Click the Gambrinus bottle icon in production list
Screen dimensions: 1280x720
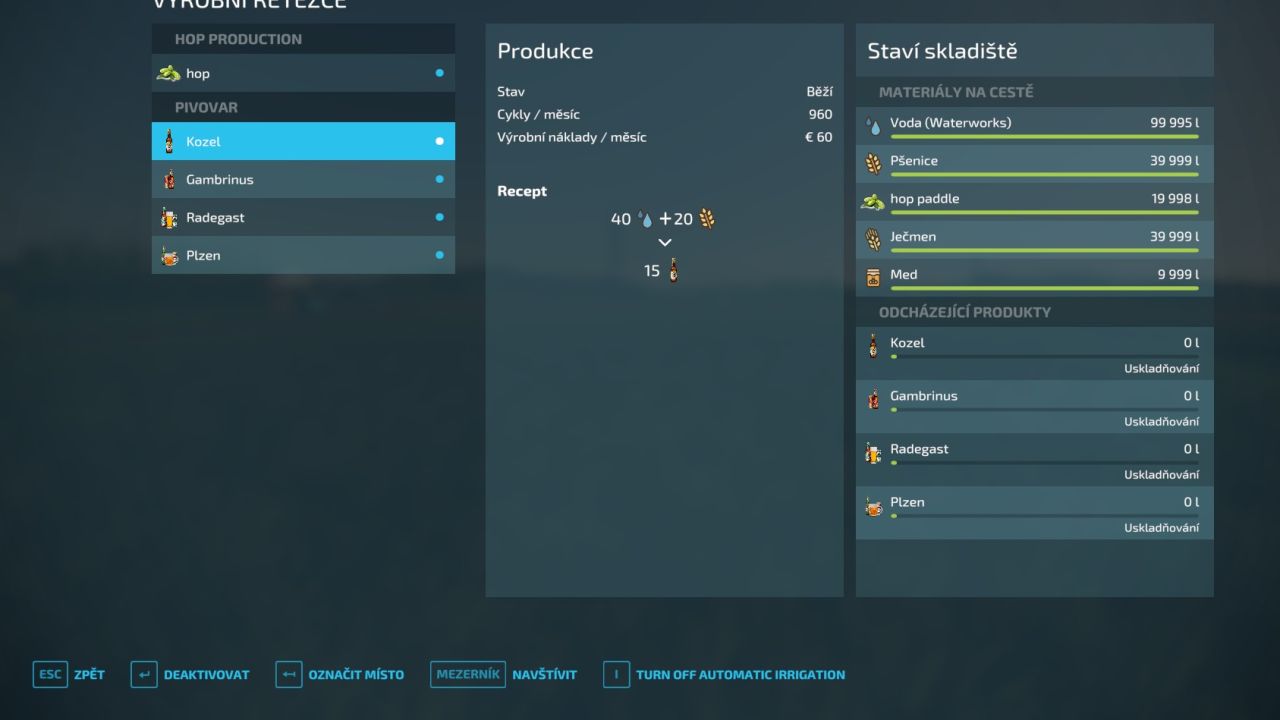(x=168, y=180)
